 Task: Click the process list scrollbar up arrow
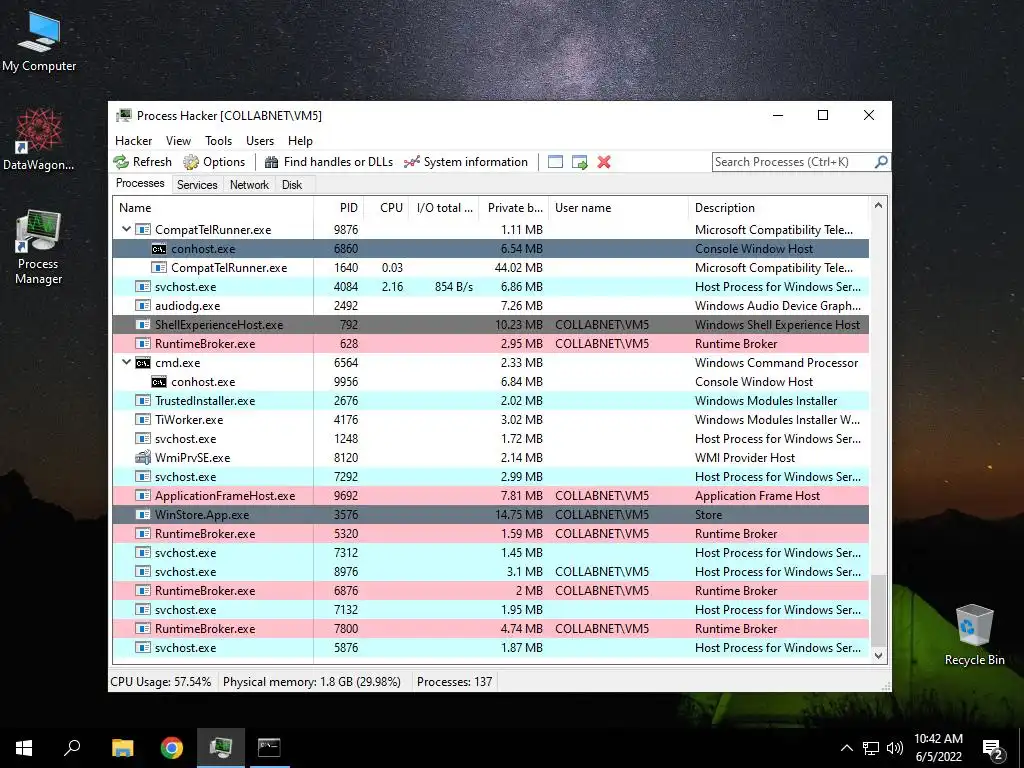coord(878,206)
